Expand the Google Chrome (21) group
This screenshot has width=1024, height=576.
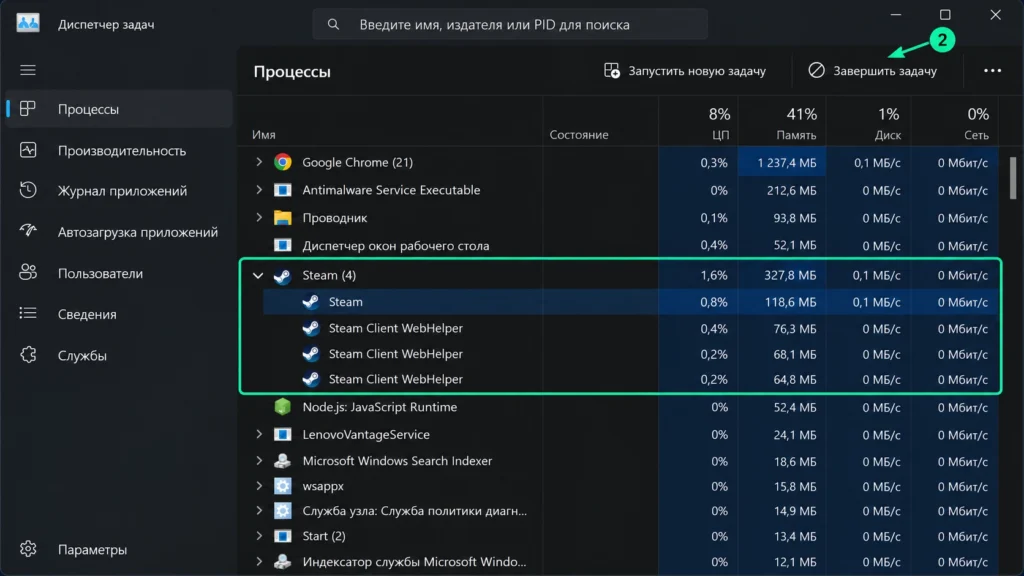tap(259, 162)
